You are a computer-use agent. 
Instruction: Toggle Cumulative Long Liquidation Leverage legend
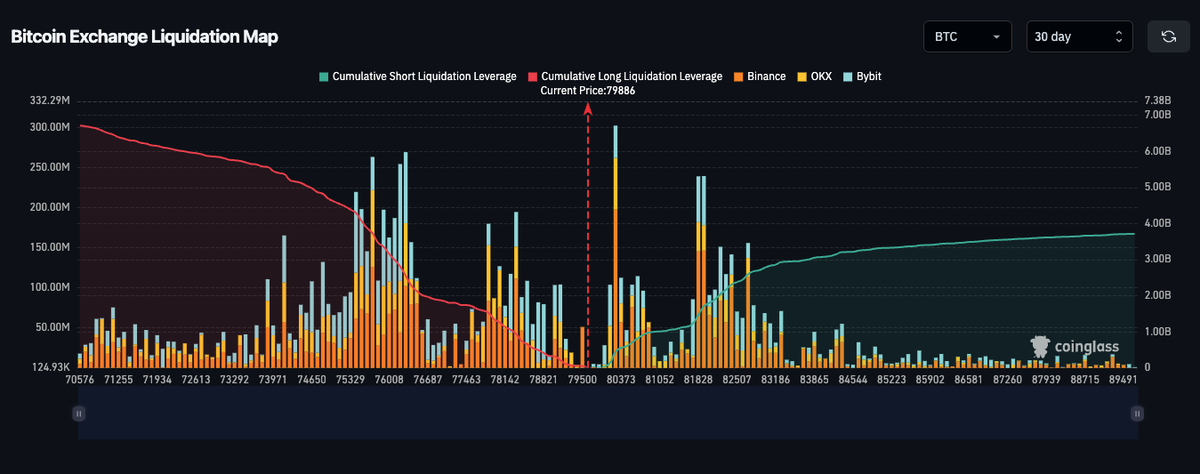pos(625,76)
